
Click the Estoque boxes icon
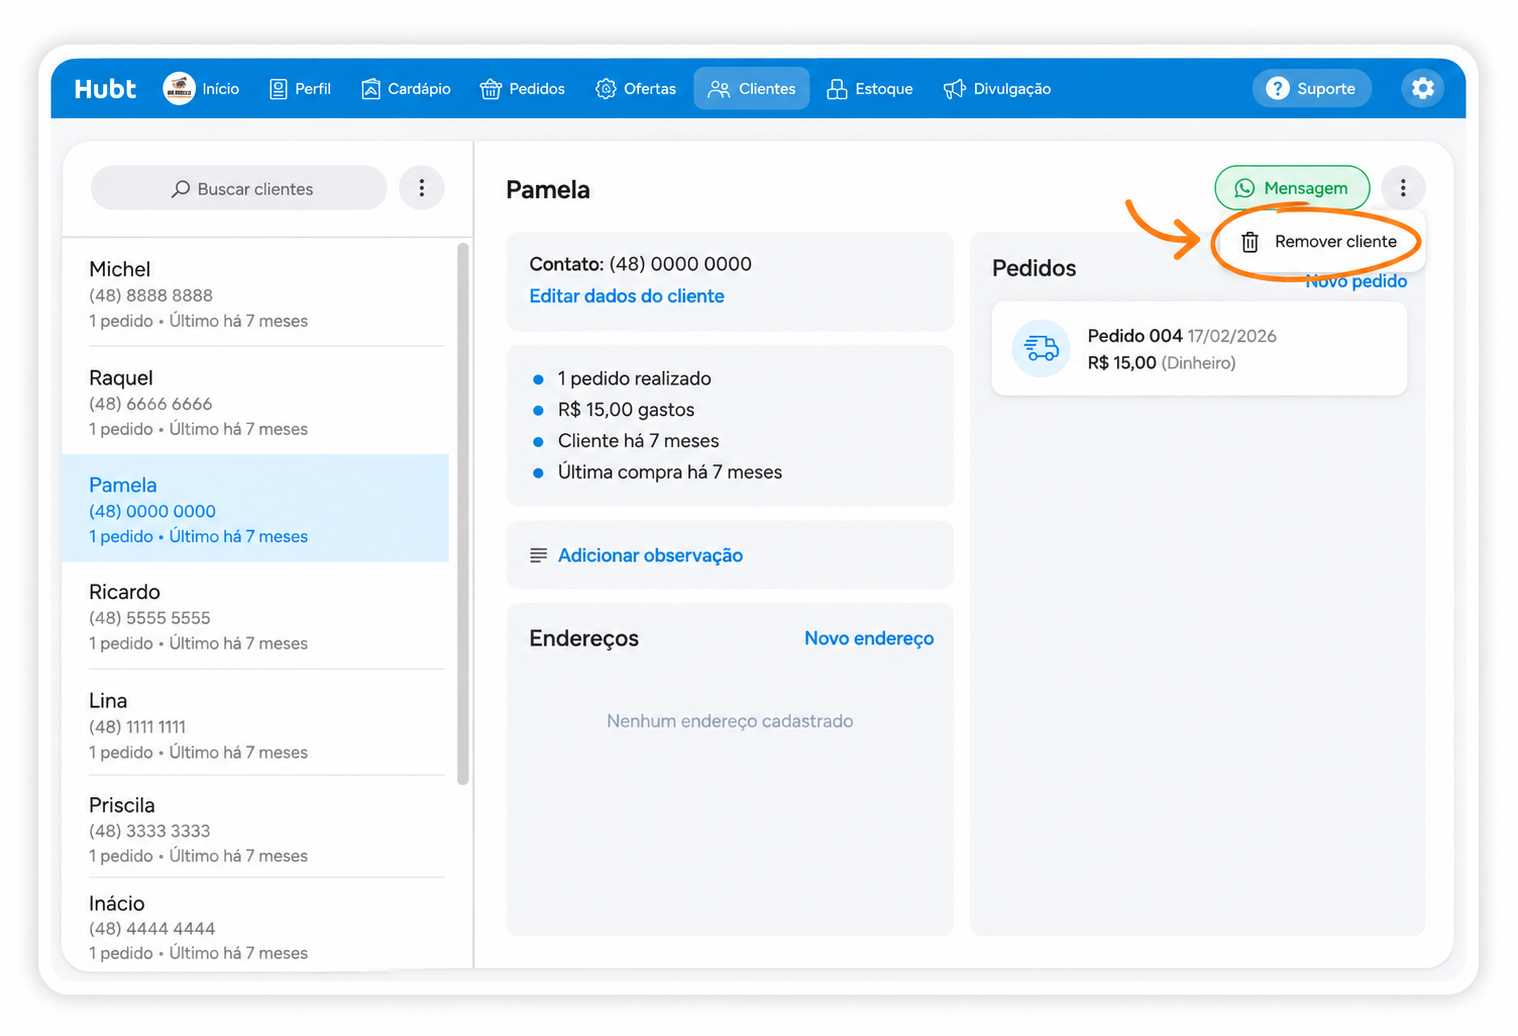pos(837,89)
